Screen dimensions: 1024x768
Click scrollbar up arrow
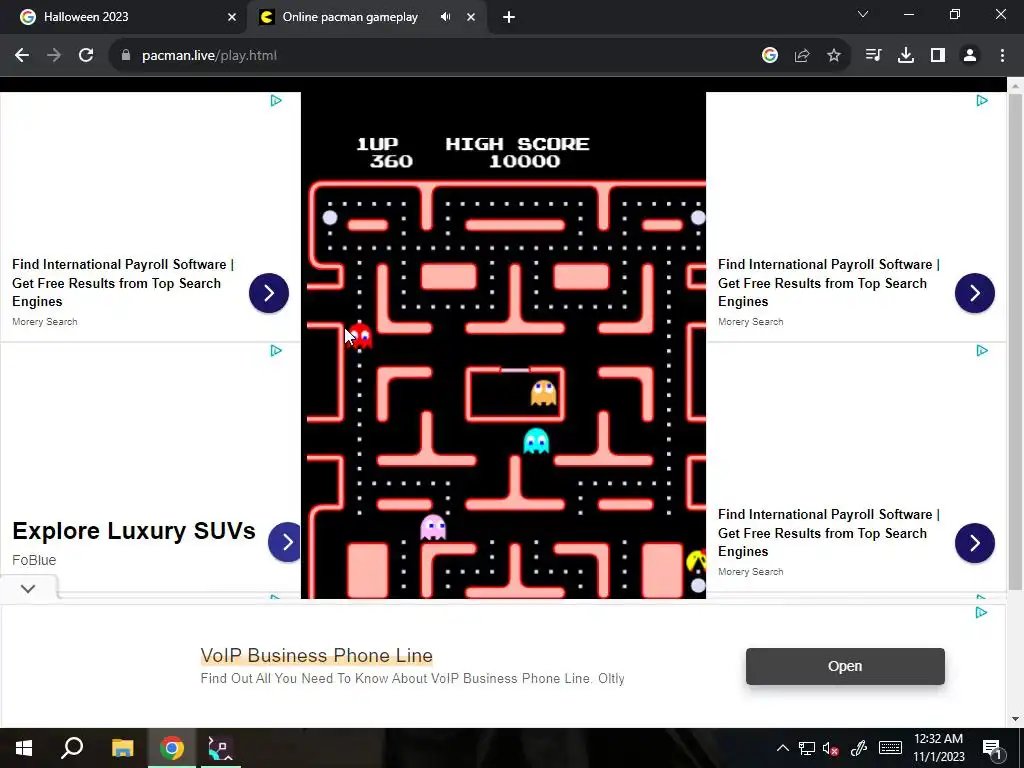[x=1015, y=85]
